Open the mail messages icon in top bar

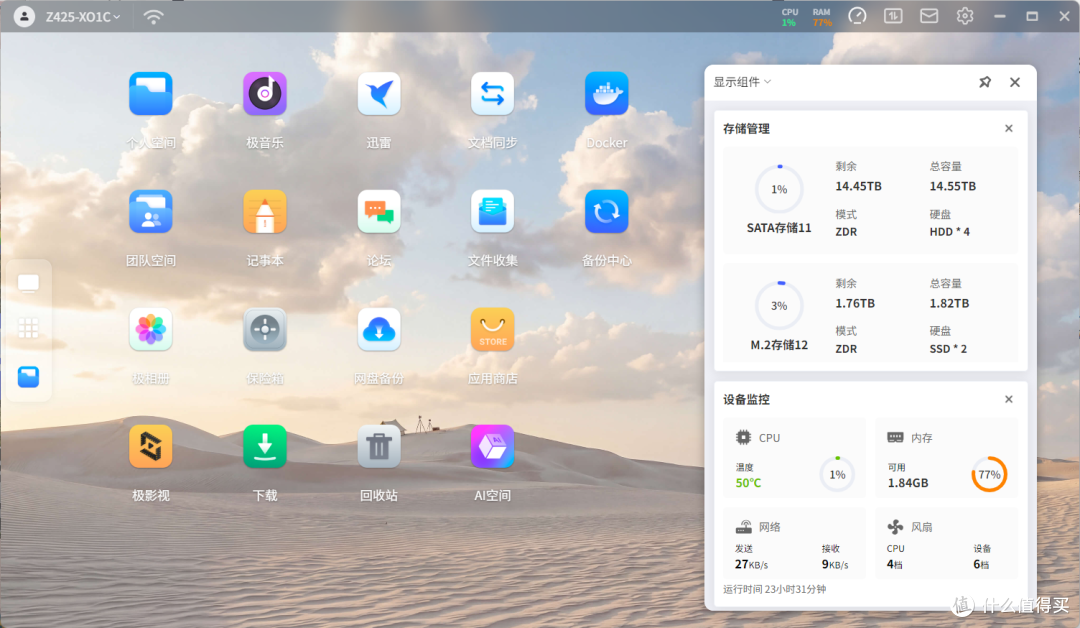pyautogui.click(x=929, y=16)
